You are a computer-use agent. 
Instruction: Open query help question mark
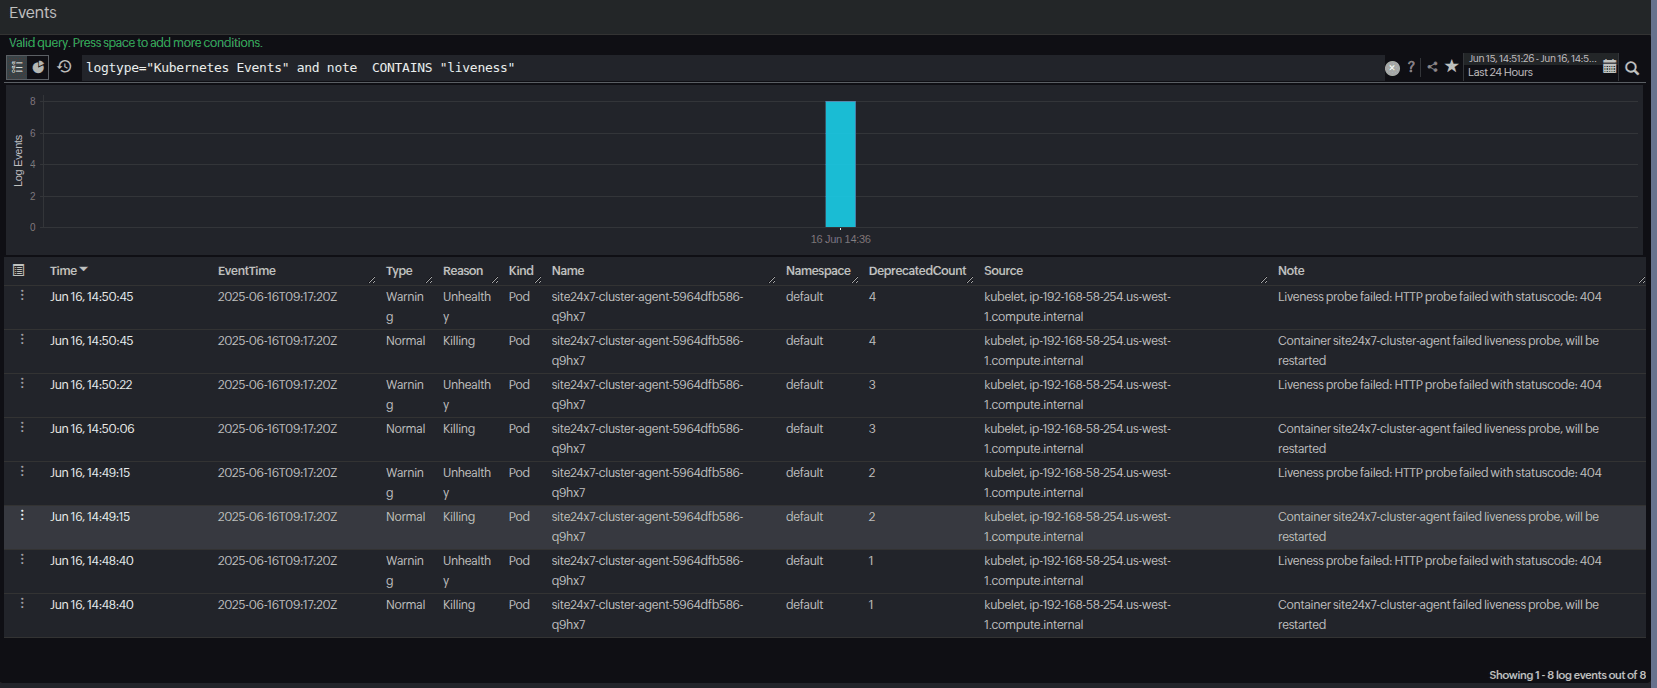1411,67
